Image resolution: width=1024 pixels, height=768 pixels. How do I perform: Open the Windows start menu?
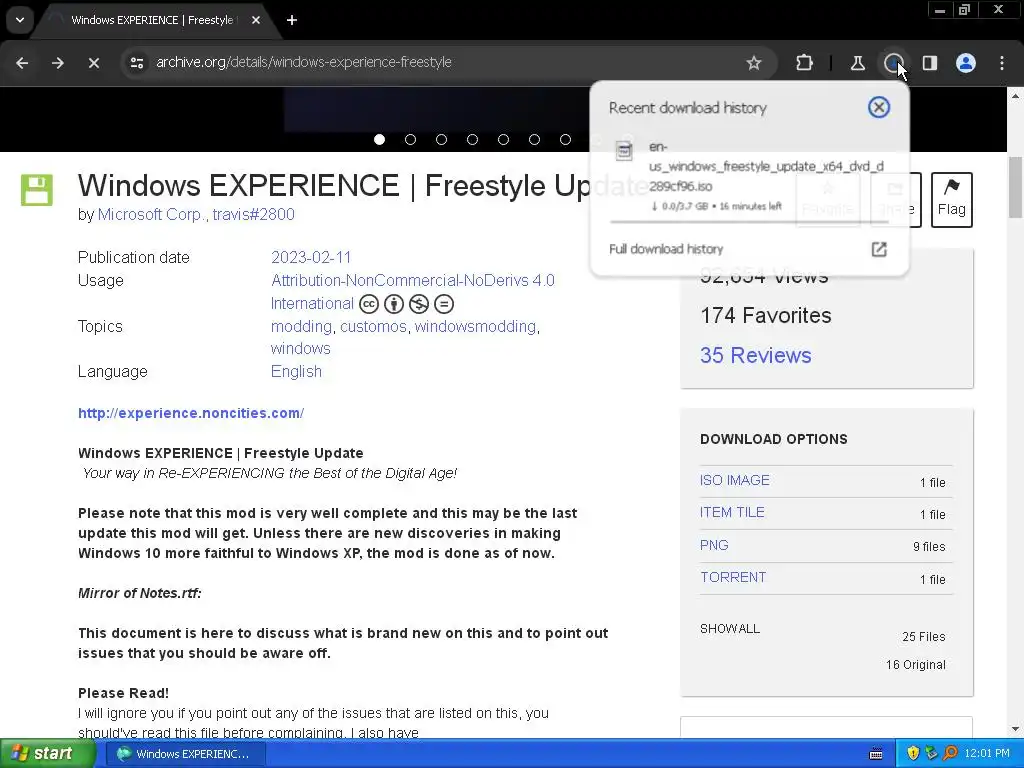point(48,754)
